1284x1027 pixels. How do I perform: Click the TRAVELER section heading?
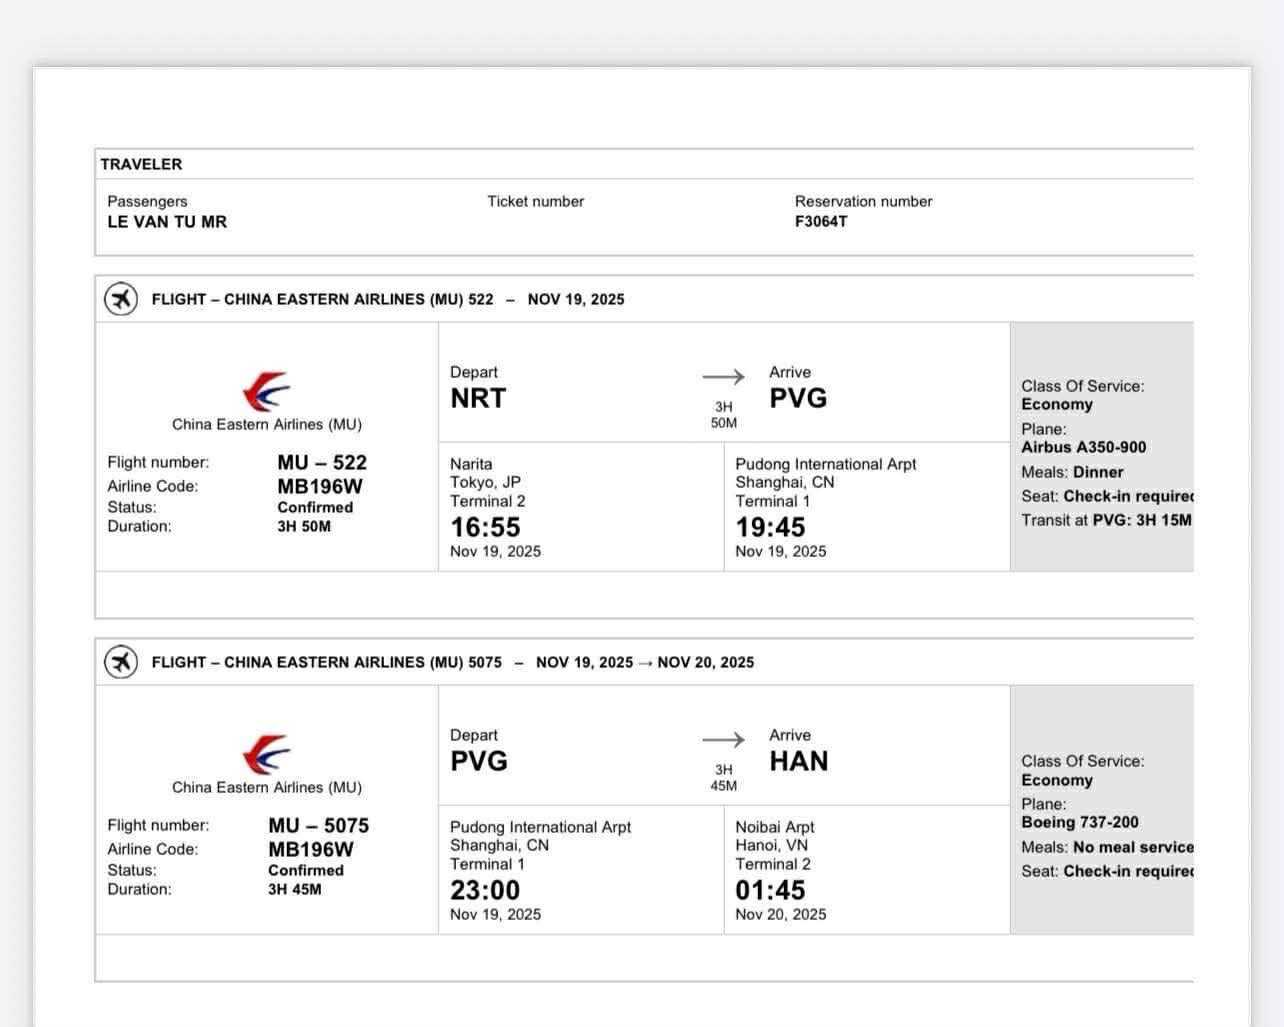(x=141, y=164)
